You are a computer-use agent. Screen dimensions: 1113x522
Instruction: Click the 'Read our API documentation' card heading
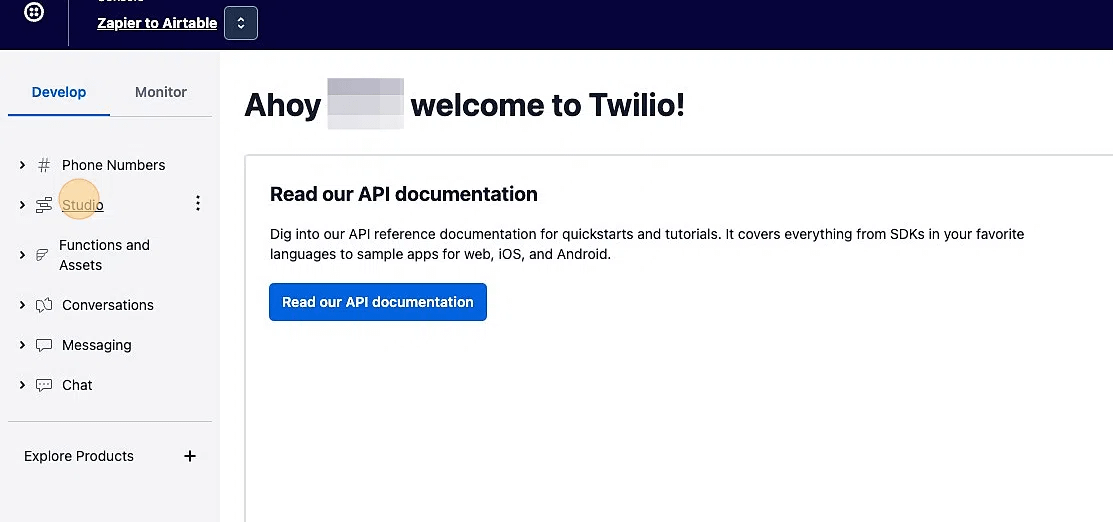click(403, 194)
